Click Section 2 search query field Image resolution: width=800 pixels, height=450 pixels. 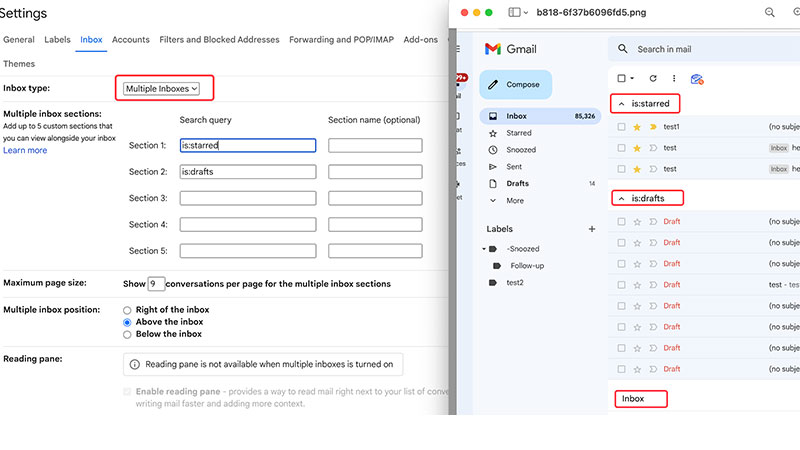click(x=248, y=172)
